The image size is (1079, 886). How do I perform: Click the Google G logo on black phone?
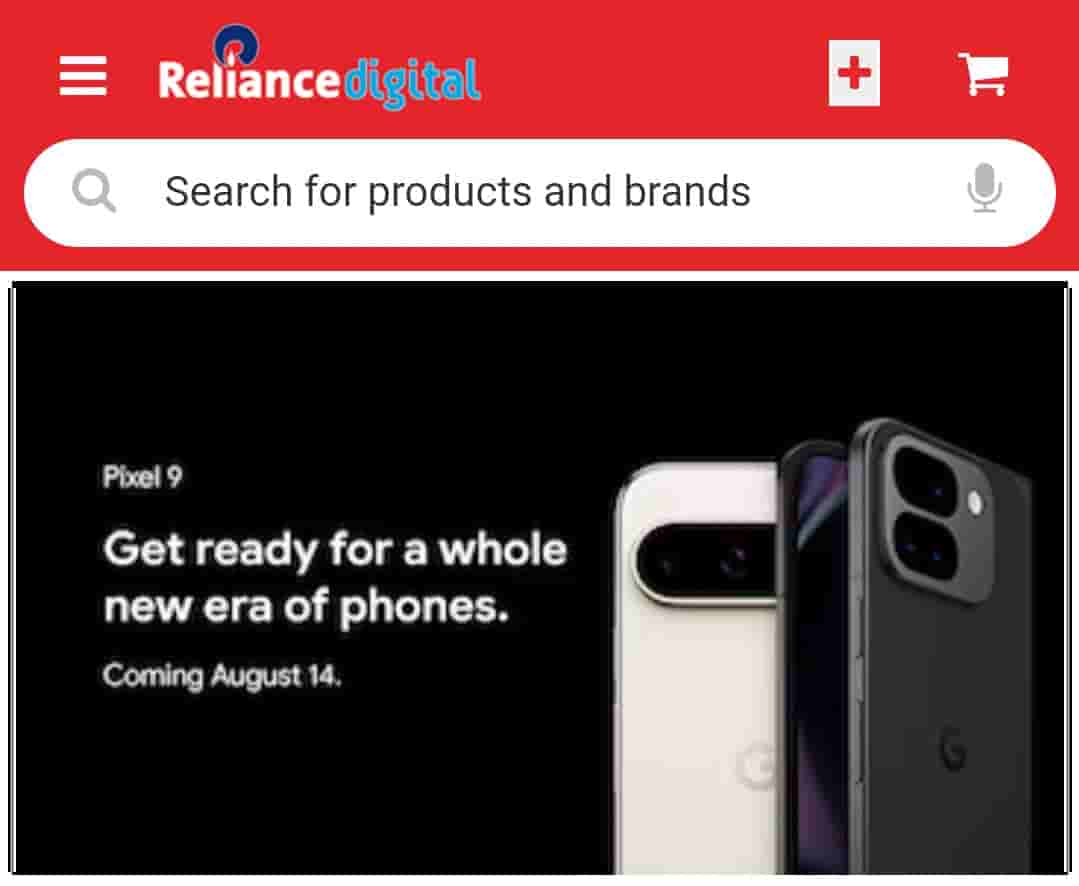(953, 747)
